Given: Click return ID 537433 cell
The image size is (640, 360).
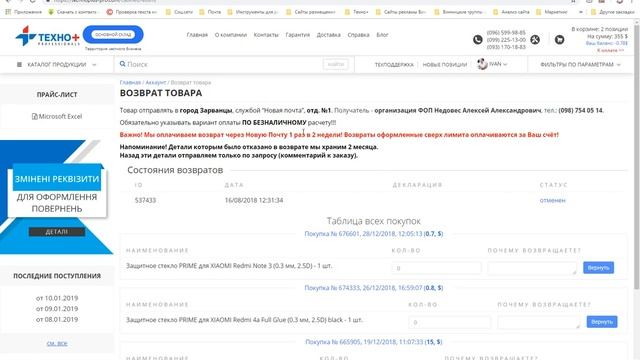Looking at the screenshot, I should [145, 200].
